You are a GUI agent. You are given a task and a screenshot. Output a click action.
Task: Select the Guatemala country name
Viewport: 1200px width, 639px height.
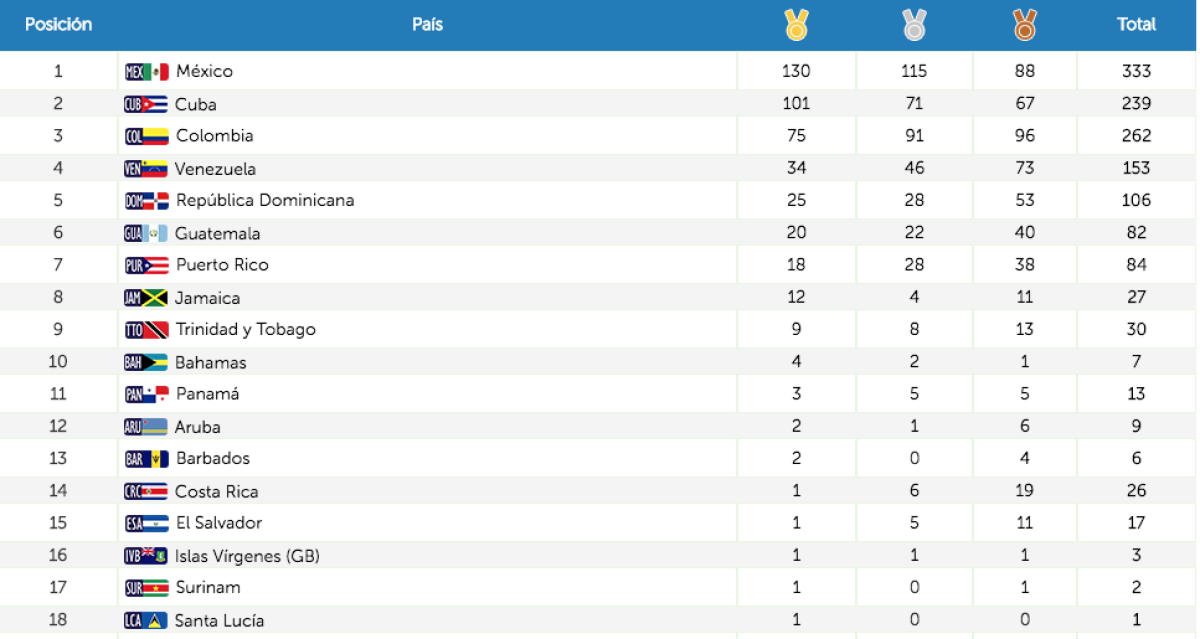point(217,234)
